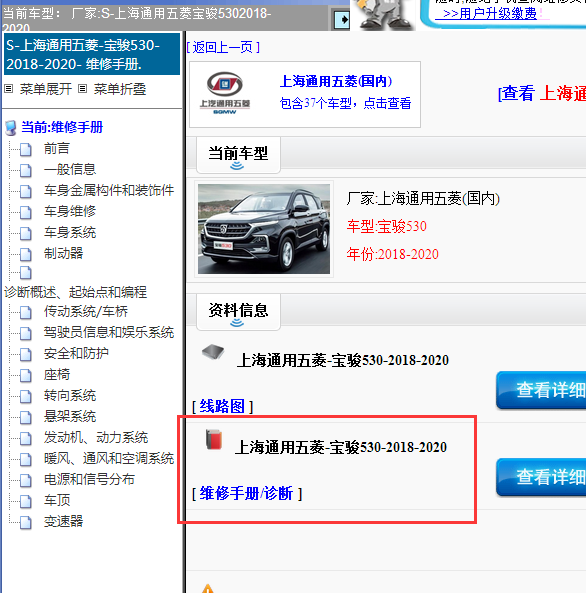
Task: Select 安全和防护 item
Action: click(76, 353)
